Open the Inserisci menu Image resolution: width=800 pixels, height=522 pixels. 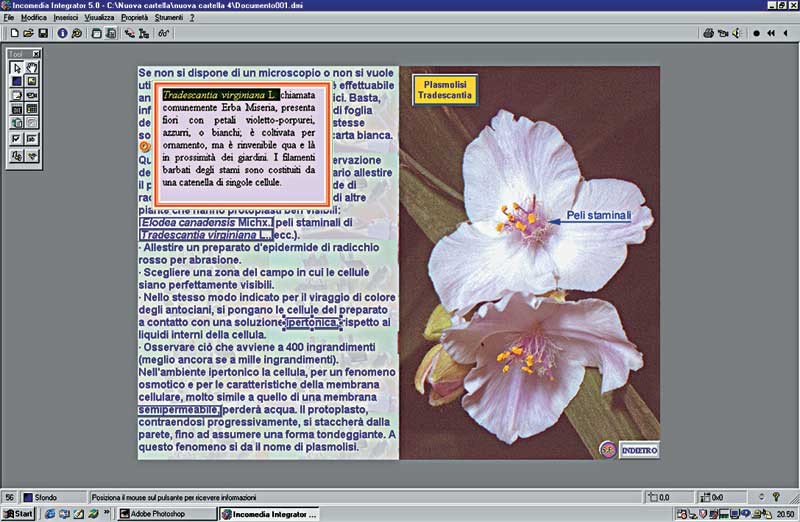(x=65, y=19)
